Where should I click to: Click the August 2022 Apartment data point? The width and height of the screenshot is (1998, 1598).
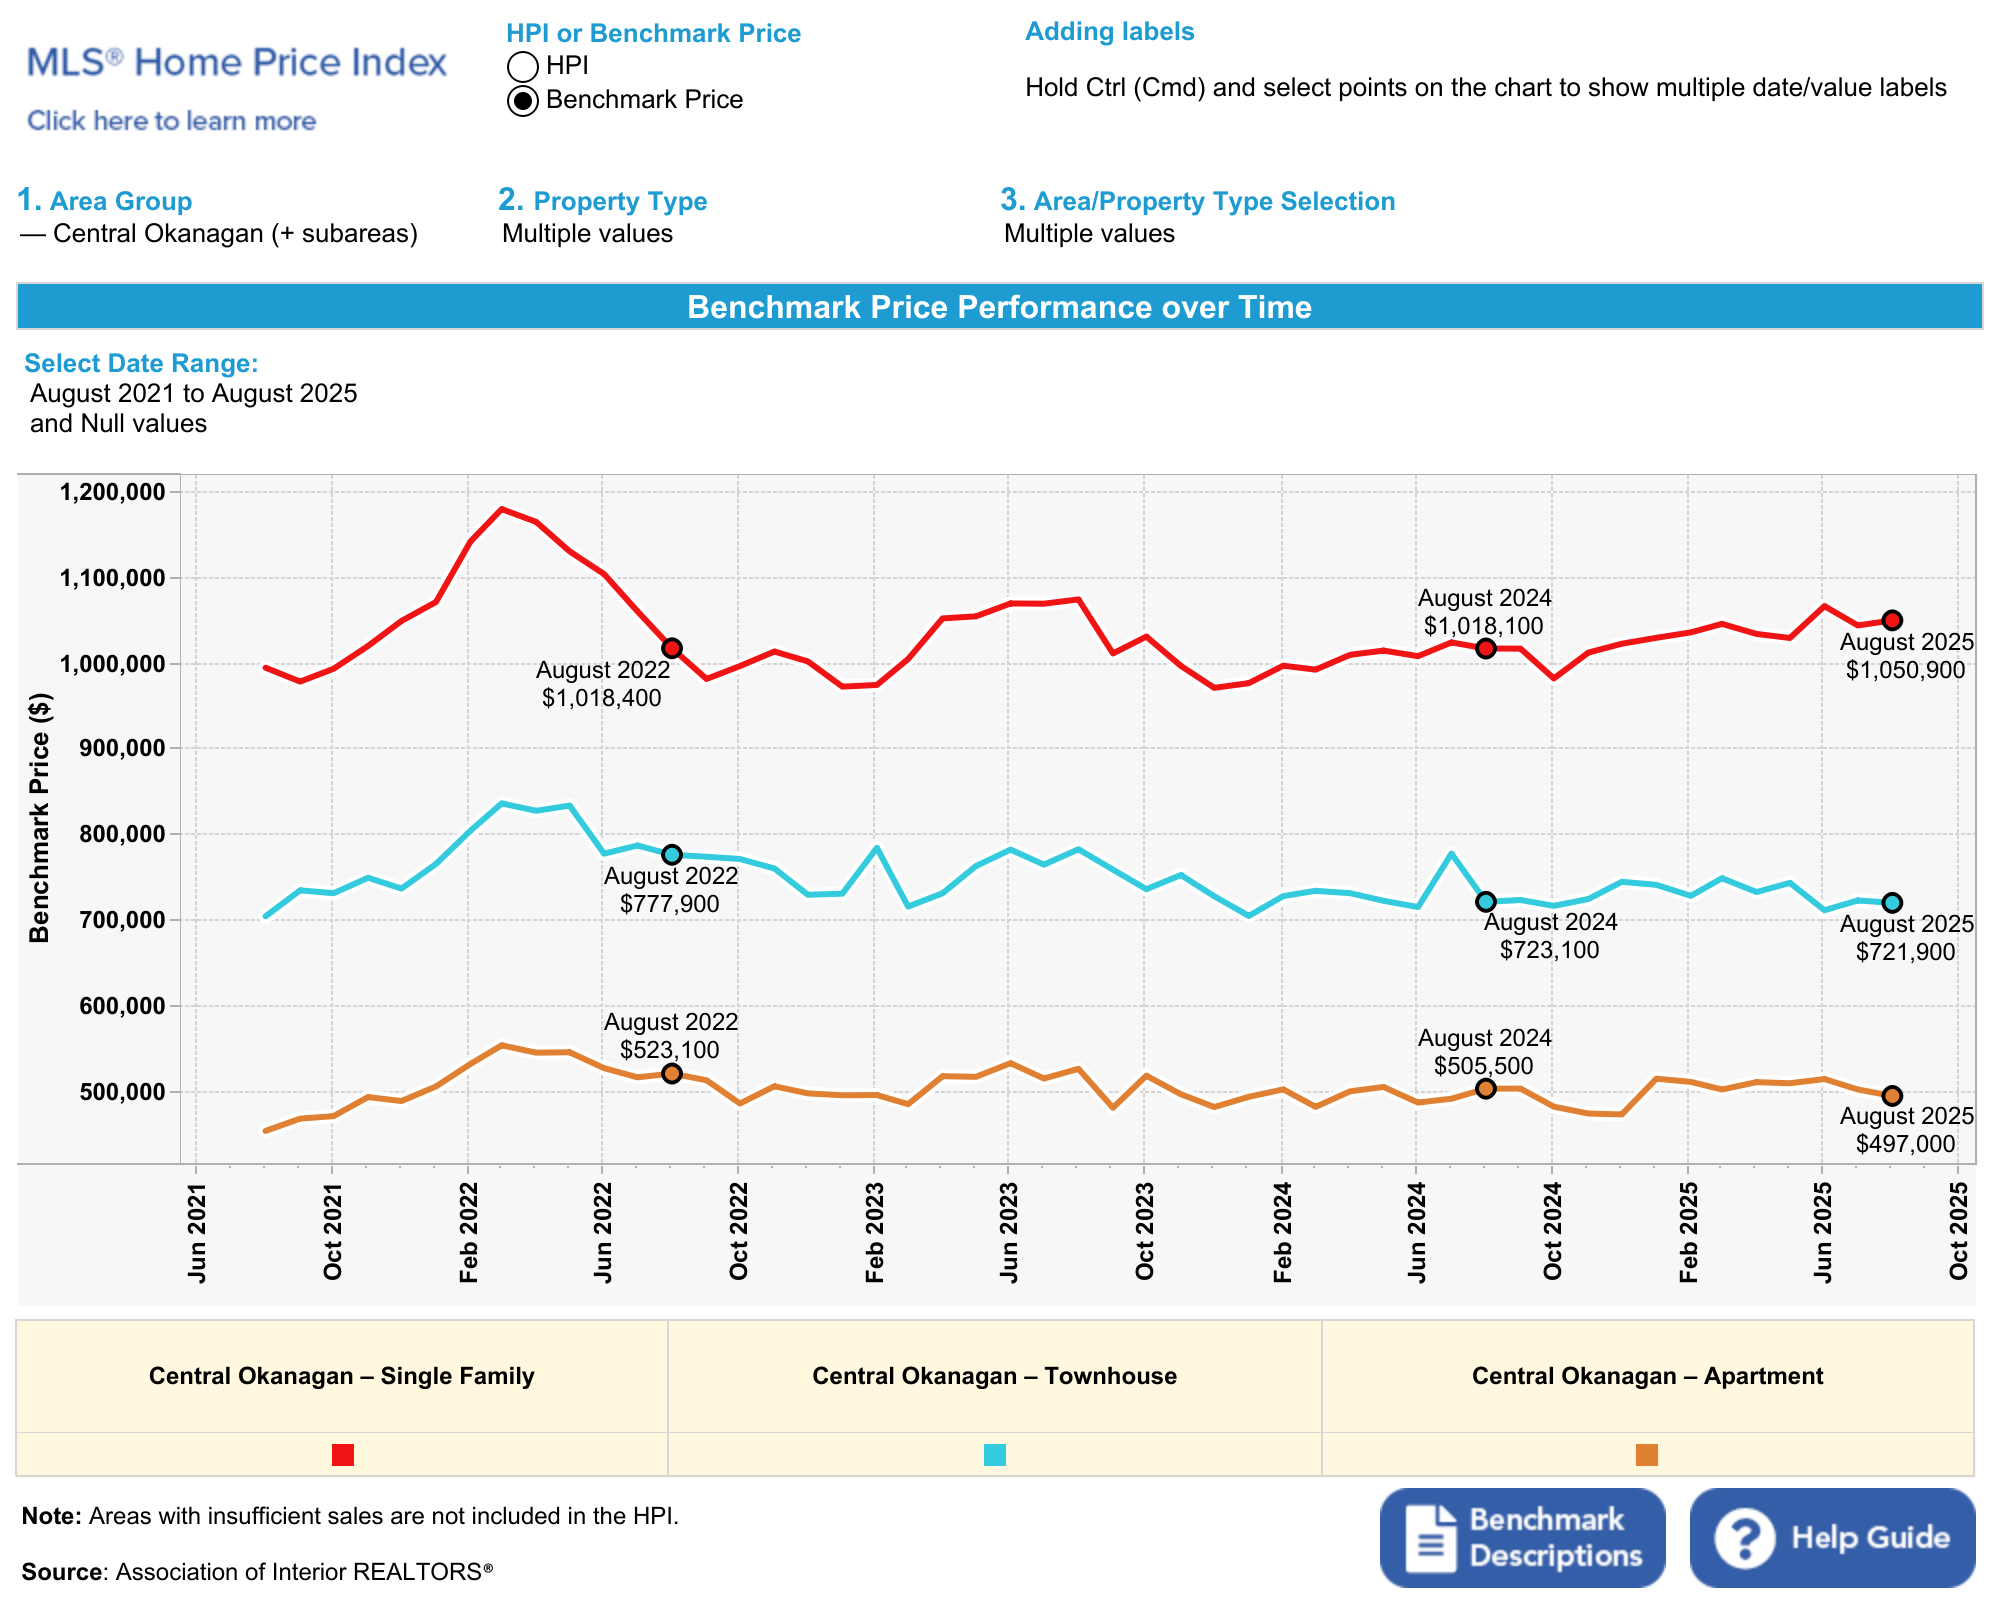coord(672,1074)
